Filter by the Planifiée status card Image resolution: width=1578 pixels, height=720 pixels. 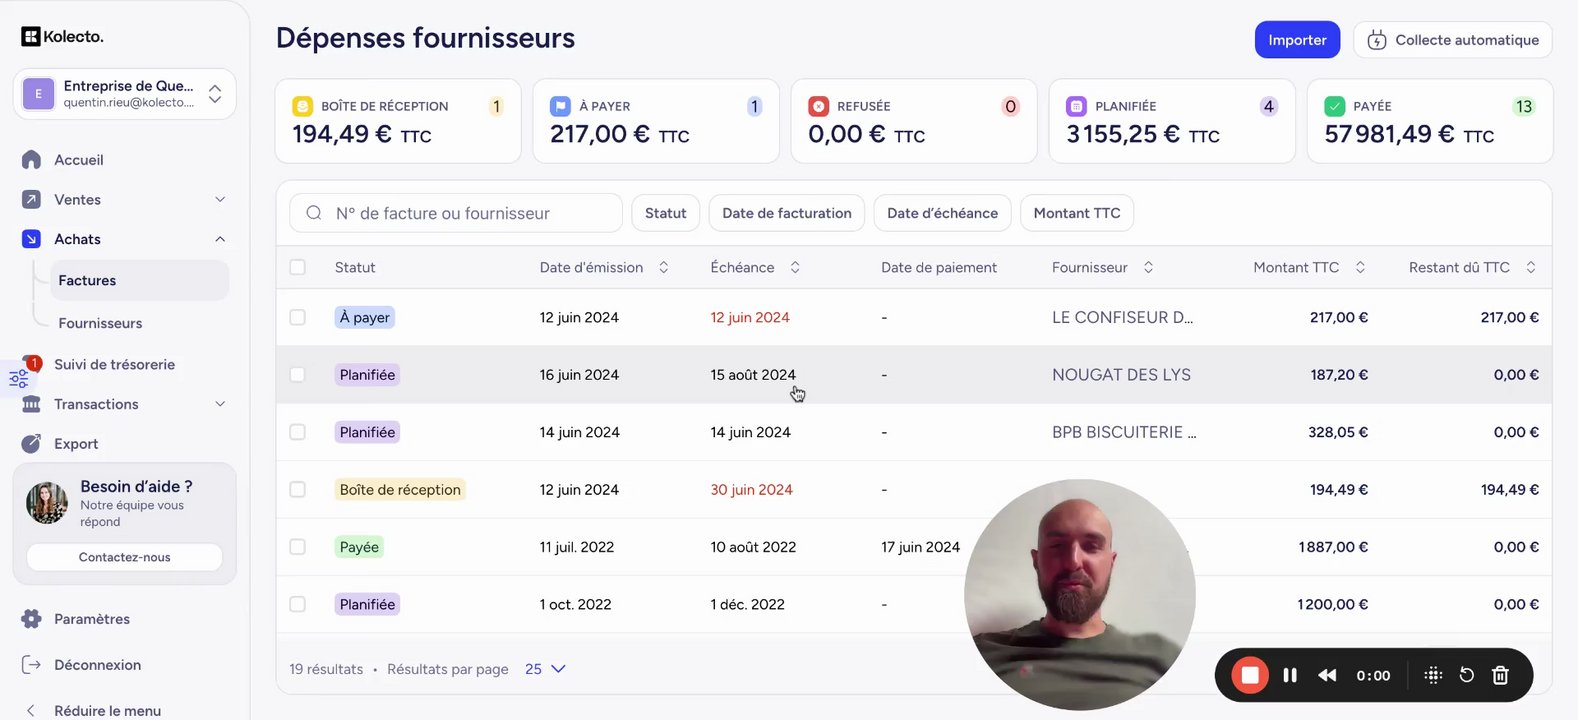[1171, 121]
